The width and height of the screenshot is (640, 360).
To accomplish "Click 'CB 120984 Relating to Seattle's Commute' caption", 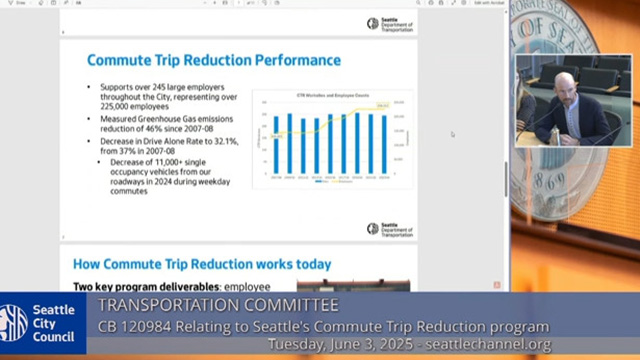I will click(x=324, y=327).
